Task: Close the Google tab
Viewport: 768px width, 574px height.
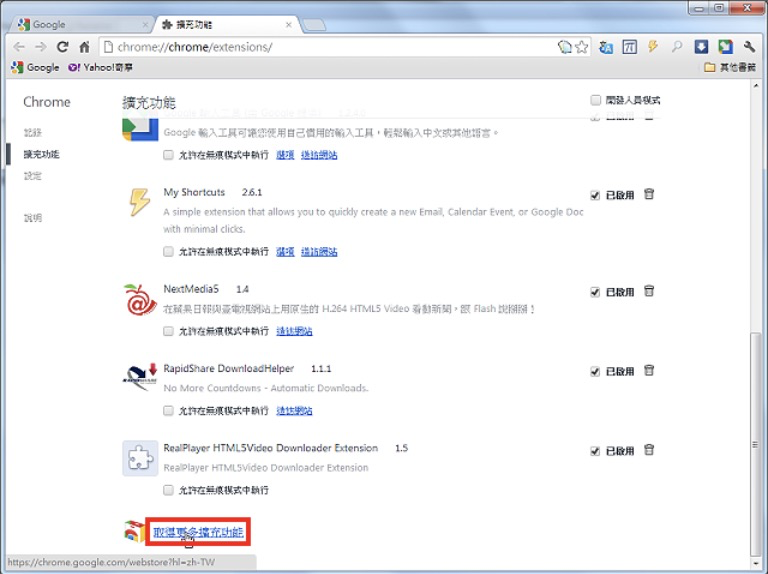Action: (x=145, y=24)
